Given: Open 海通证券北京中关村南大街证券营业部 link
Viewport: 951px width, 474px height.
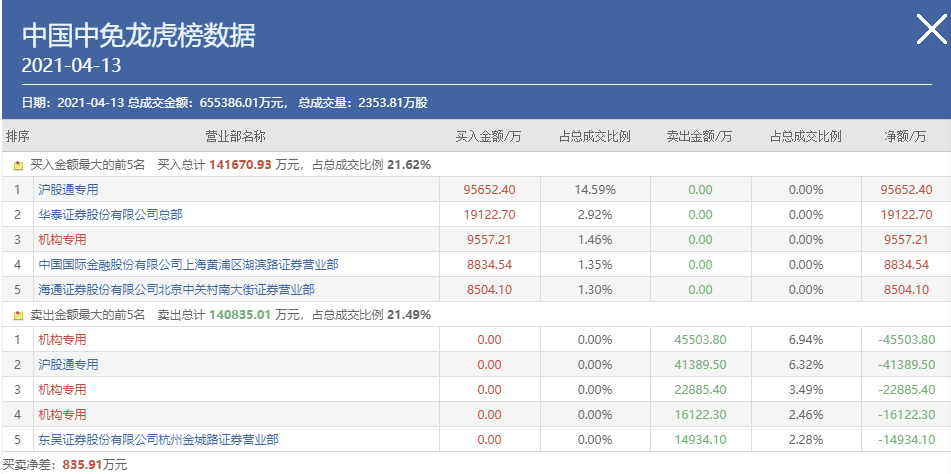Looking at the screenshot, I should [176, 289].
